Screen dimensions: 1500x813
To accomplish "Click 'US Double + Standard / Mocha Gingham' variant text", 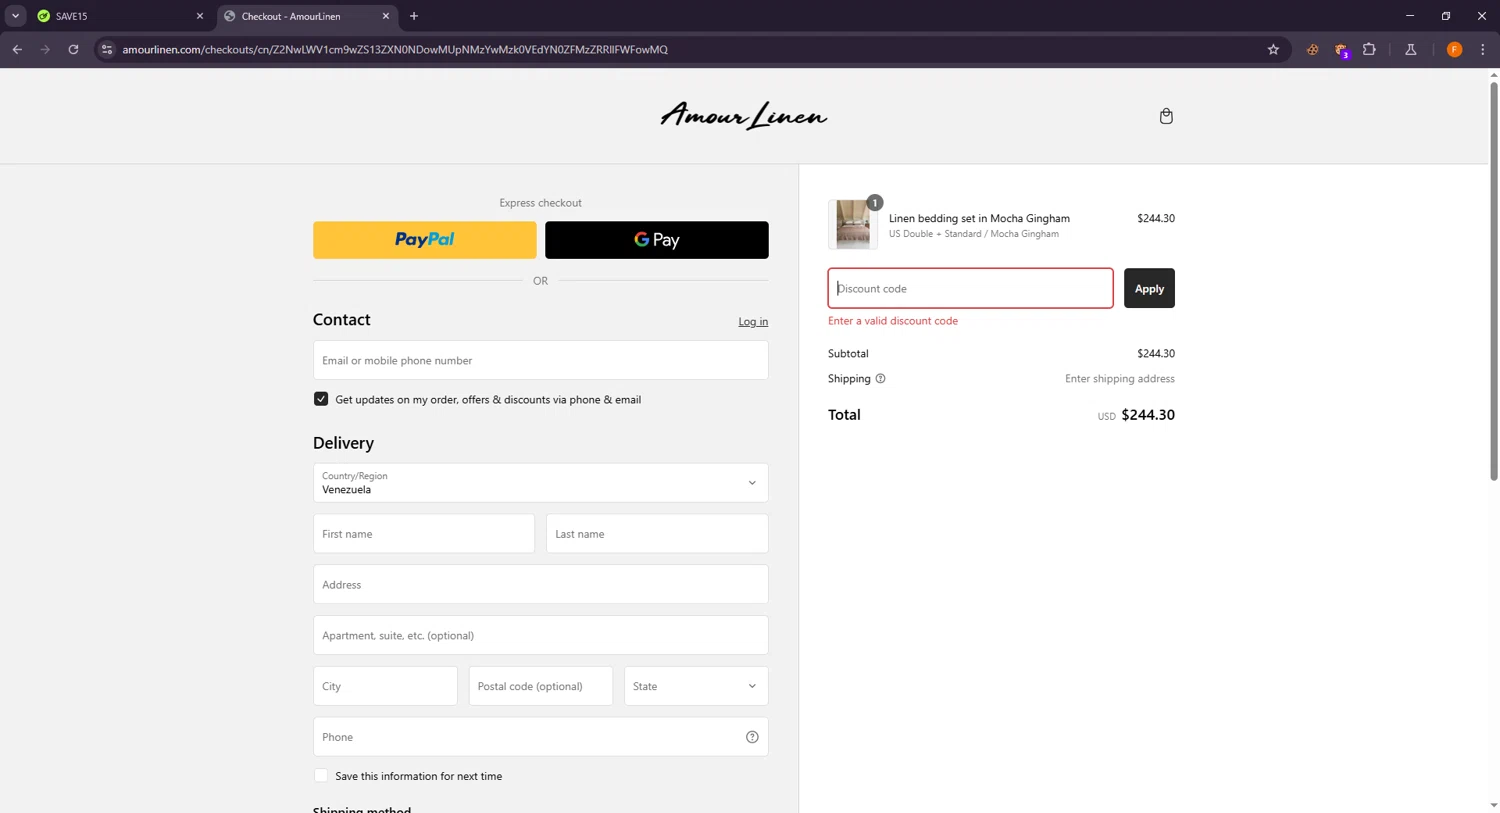I will [x=974, y=234].
